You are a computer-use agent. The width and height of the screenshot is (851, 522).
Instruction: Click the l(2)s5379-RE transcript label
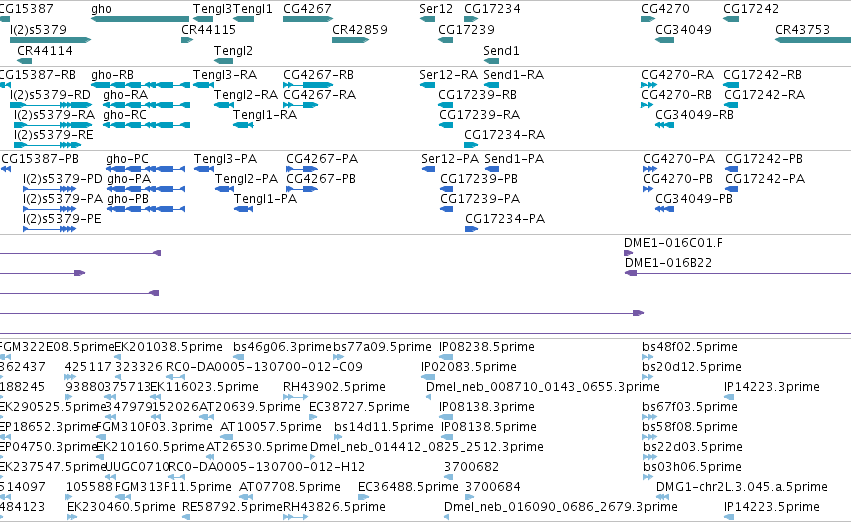(x=54, y=135)
